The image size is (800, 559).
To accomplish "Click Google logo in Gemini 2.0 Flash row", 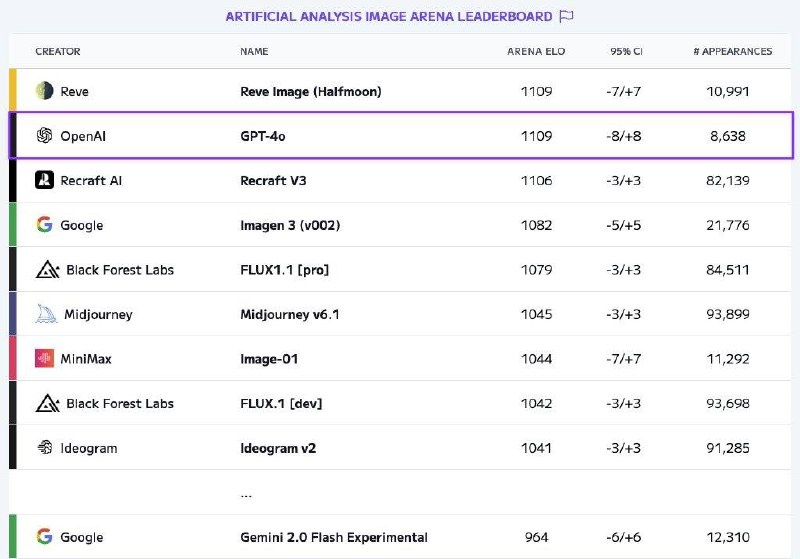I will [x=44, y=537].
